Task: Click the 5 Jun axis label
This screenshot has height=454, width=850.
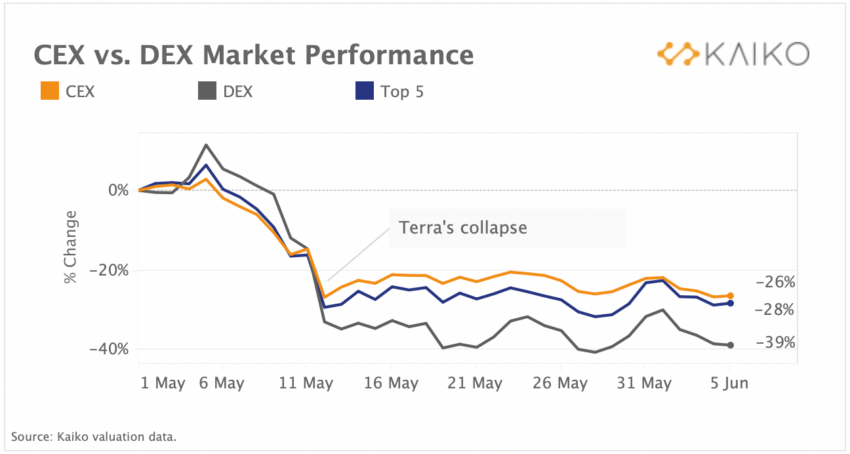Action: tap(730, 383)
